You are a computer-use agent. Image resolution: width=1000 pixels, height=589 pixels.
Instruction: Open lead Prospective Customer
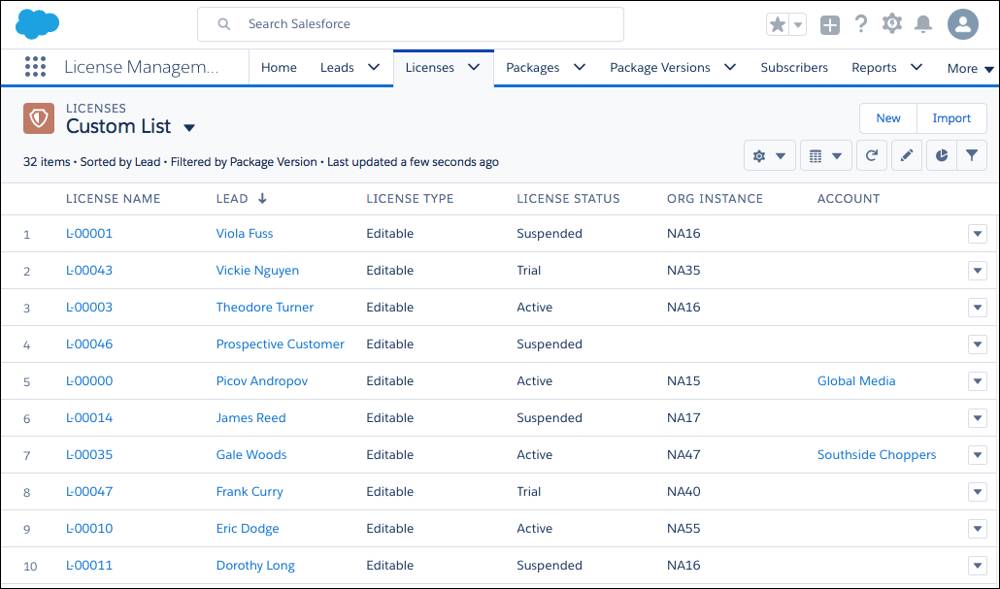point(280,344)
